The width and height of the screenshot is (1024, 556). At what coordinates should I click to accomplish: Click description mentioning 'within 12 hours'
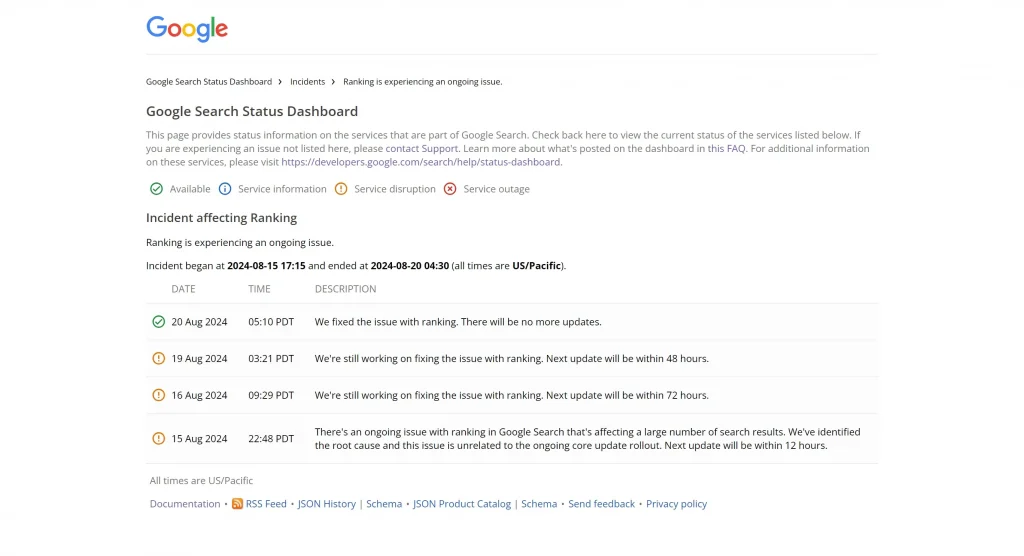click(588, 438)
